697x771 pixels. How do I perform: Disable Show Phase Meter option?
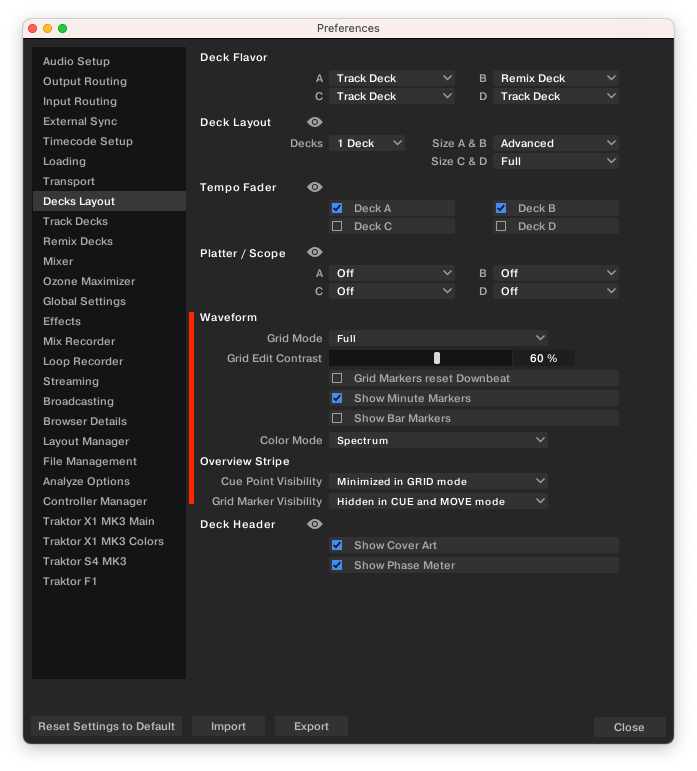337,565
